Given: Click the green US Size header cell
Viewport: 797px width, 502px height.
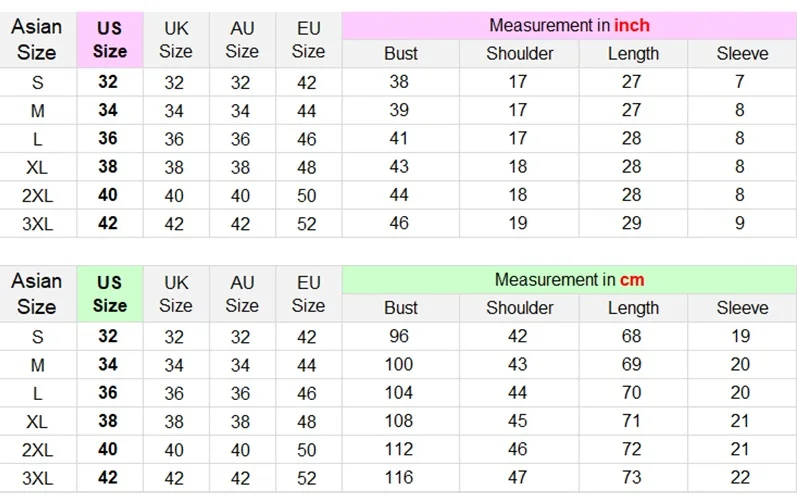Looking at the screenshot, I should coord(110,294).
